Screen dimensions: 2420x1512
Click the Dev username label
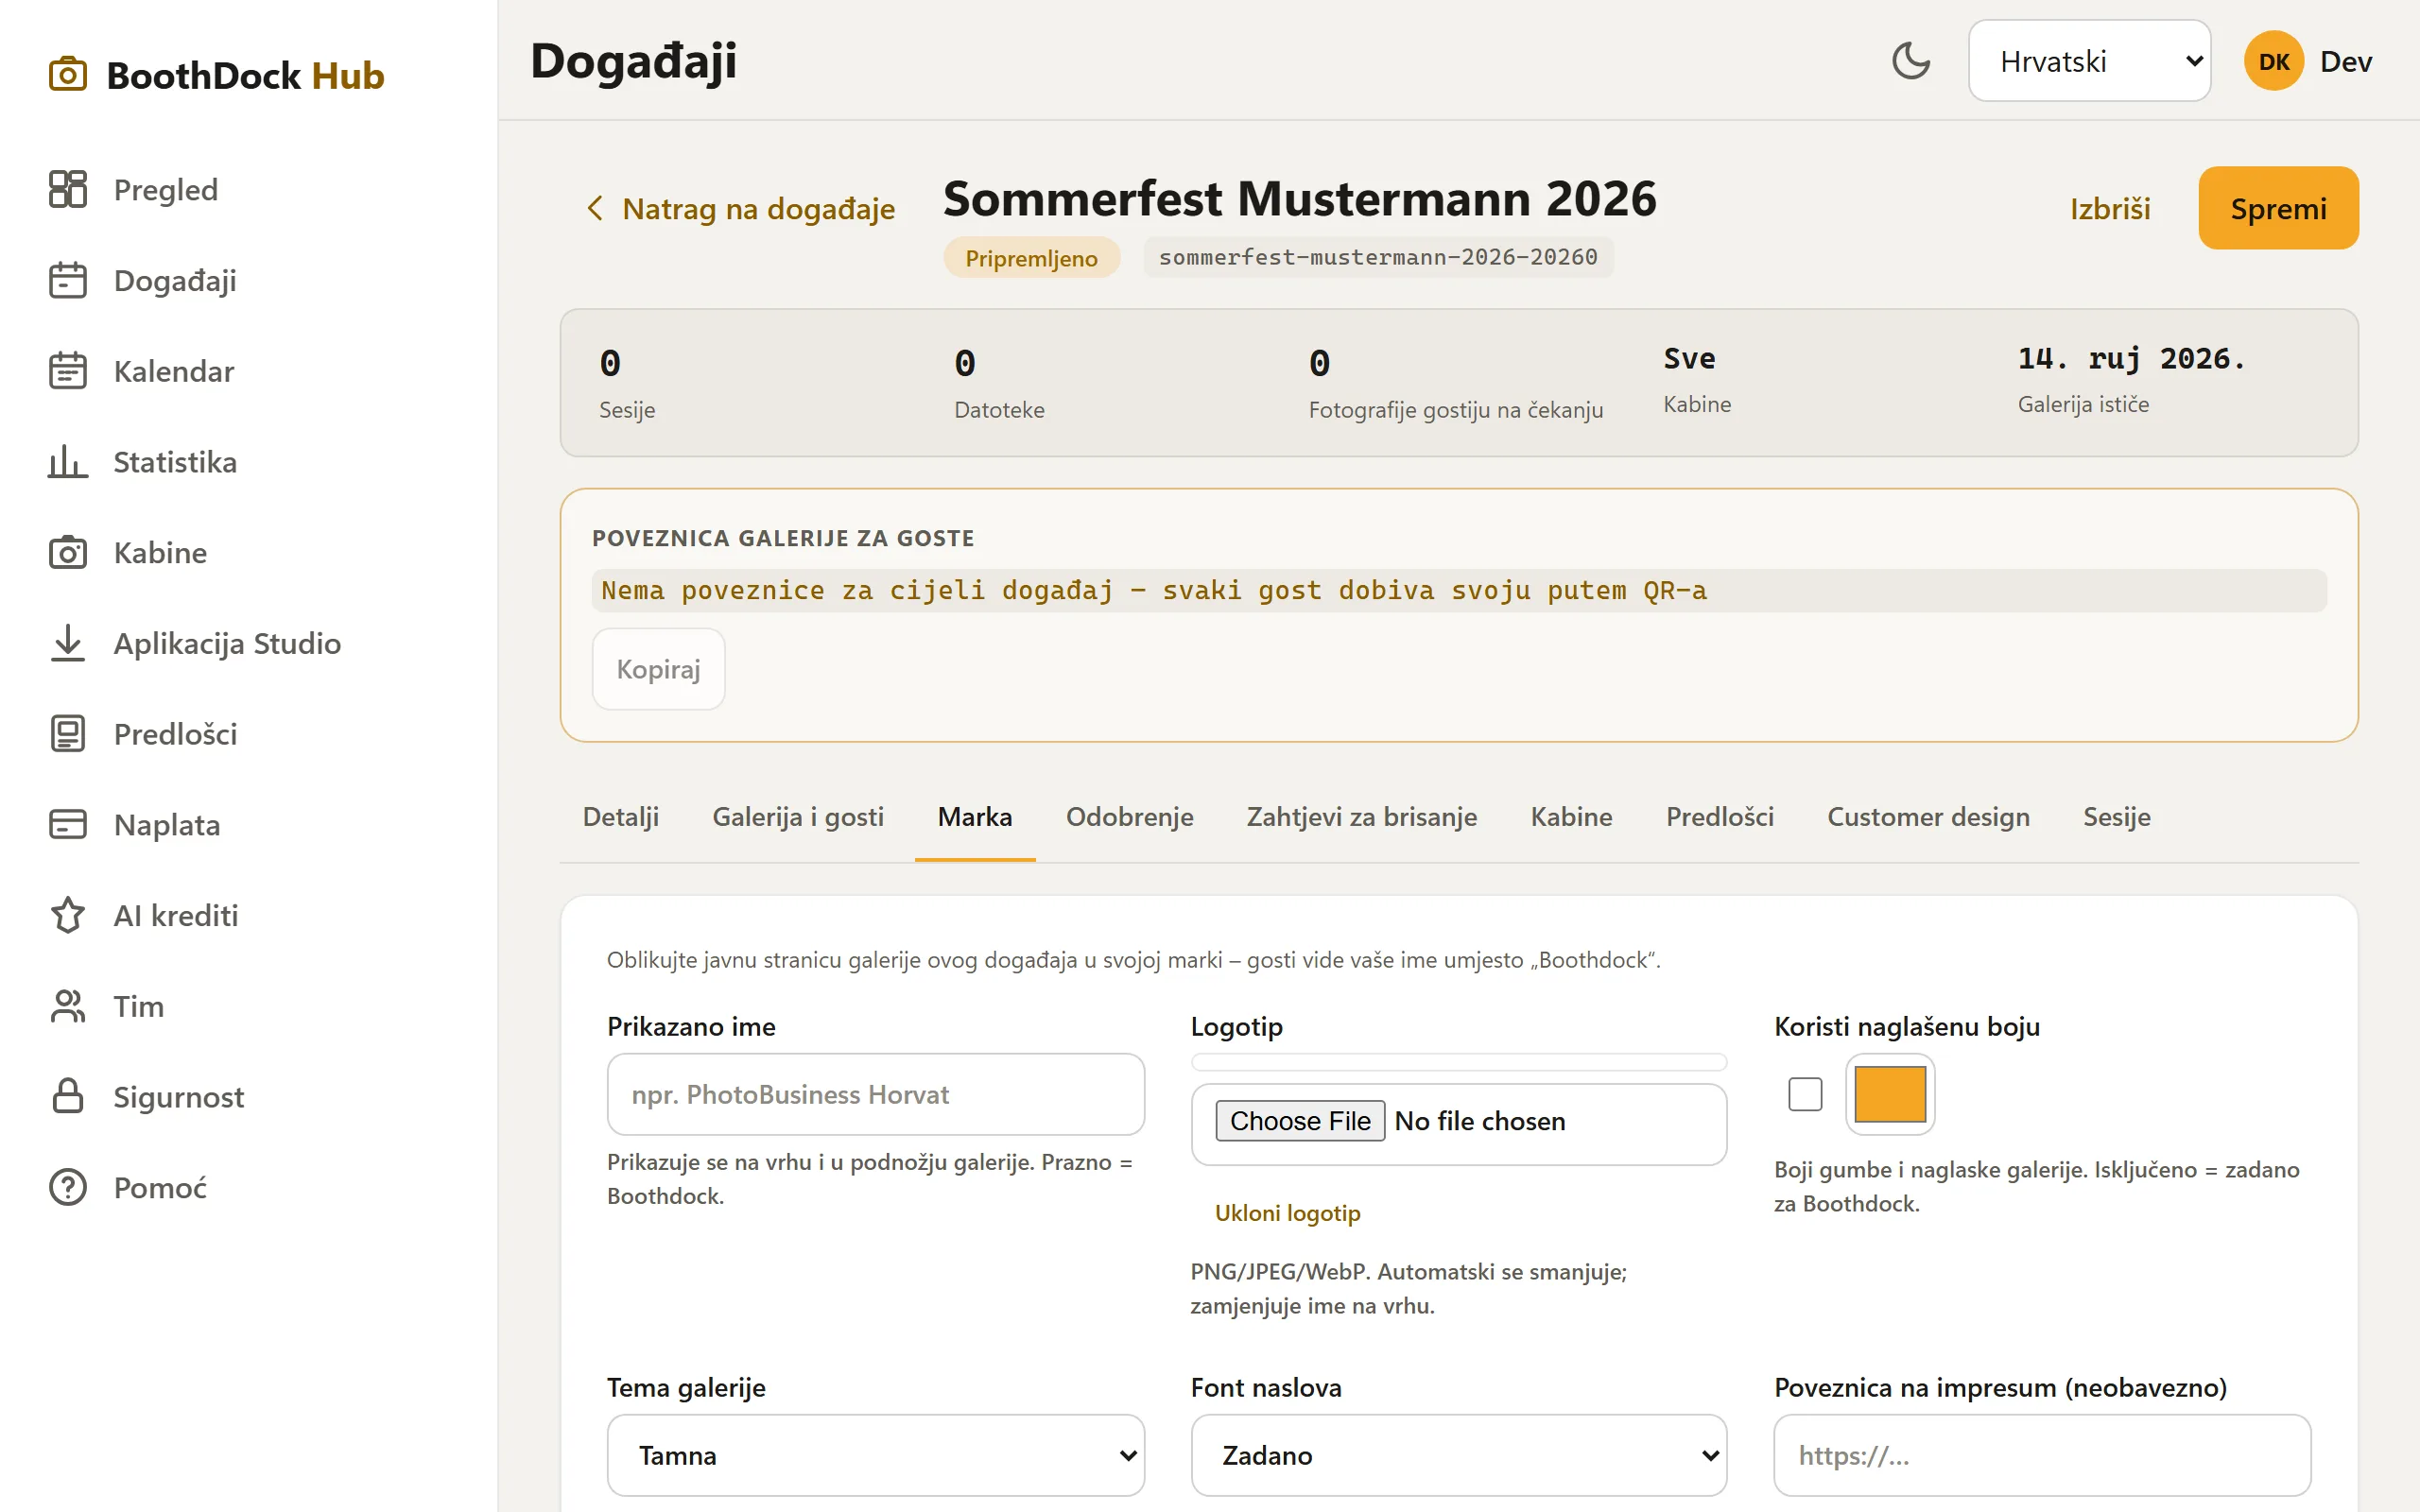pos(2346,61)
